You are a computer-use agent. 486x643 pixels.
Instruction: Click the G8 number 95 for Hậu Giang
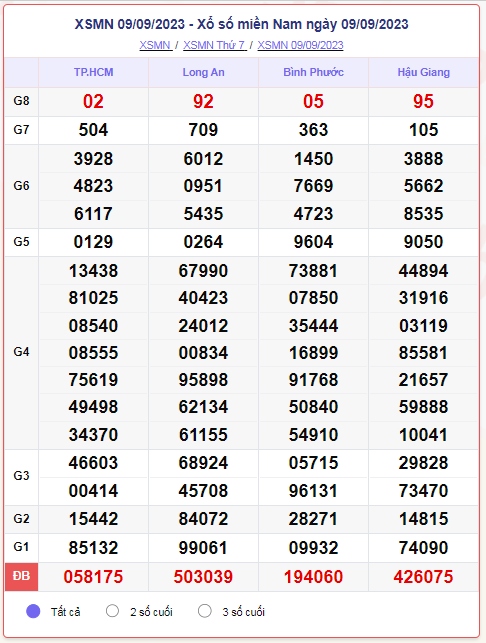pyautogui.click(x=423, y=101)
